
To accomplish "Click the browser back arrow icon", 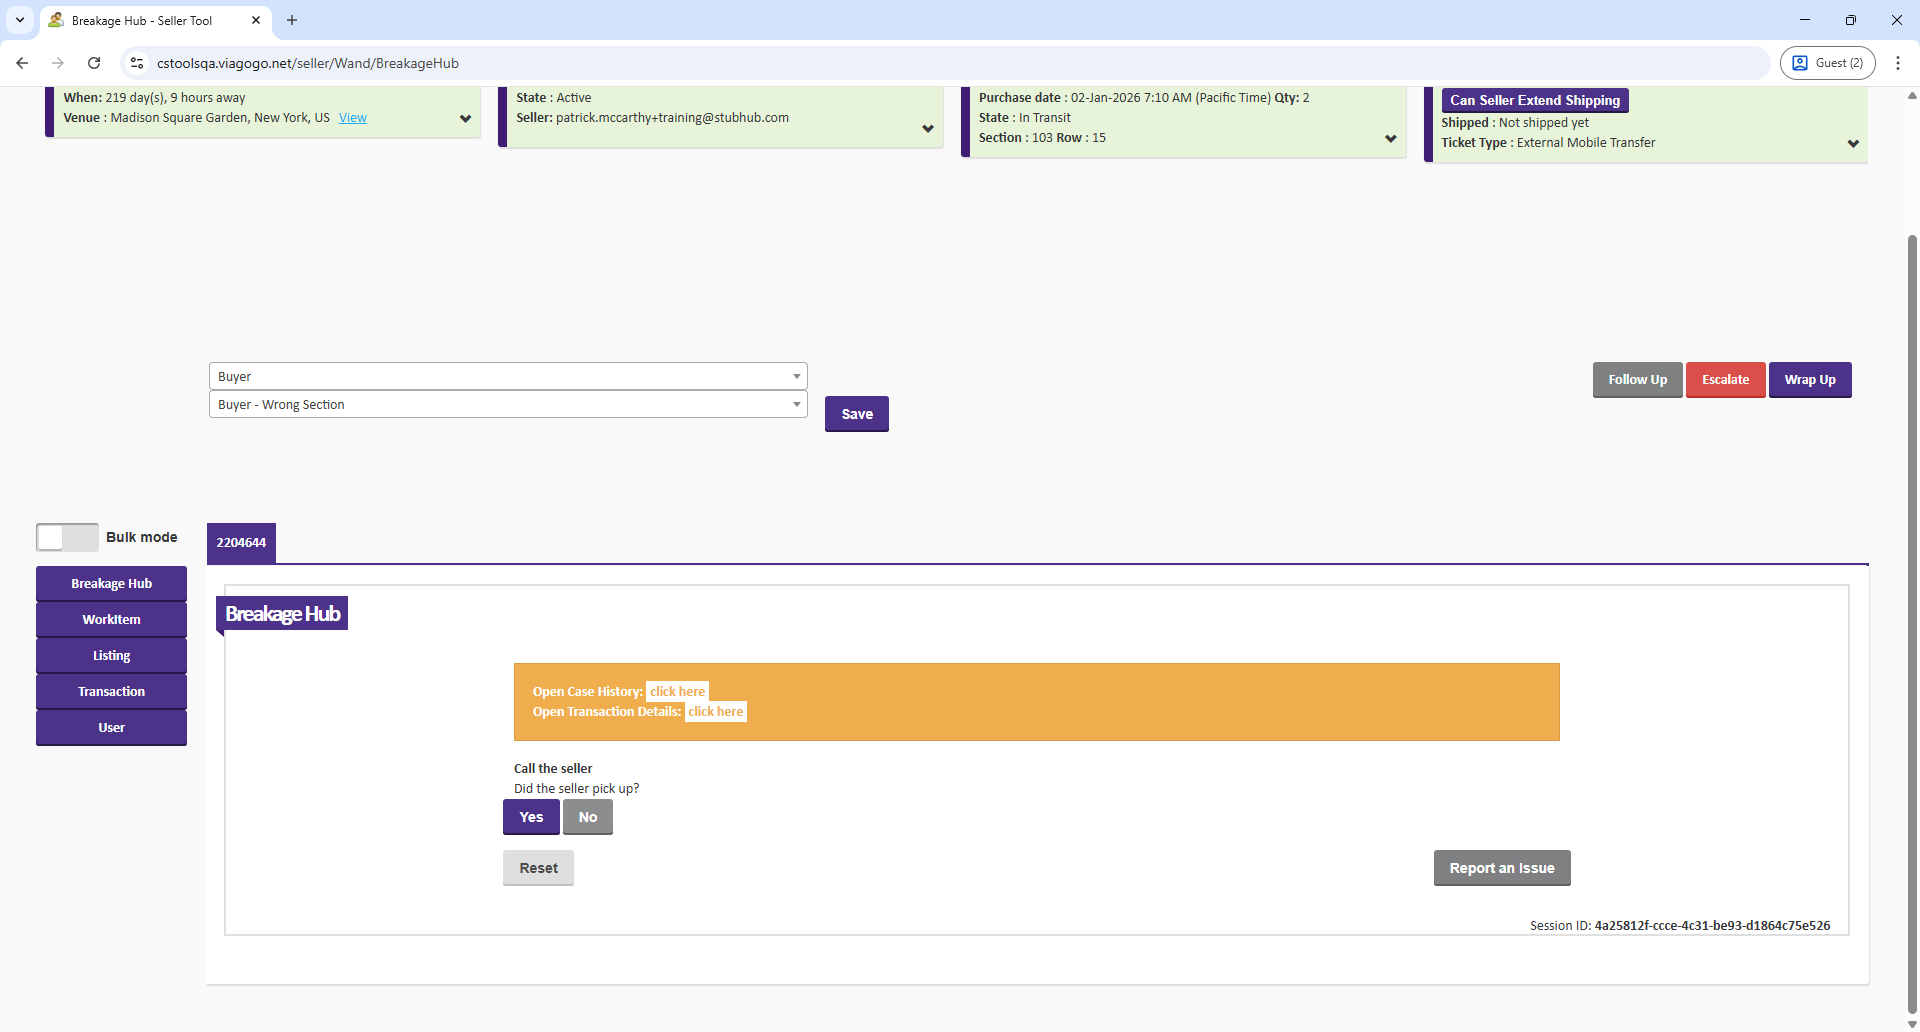I will coord(22,63).
